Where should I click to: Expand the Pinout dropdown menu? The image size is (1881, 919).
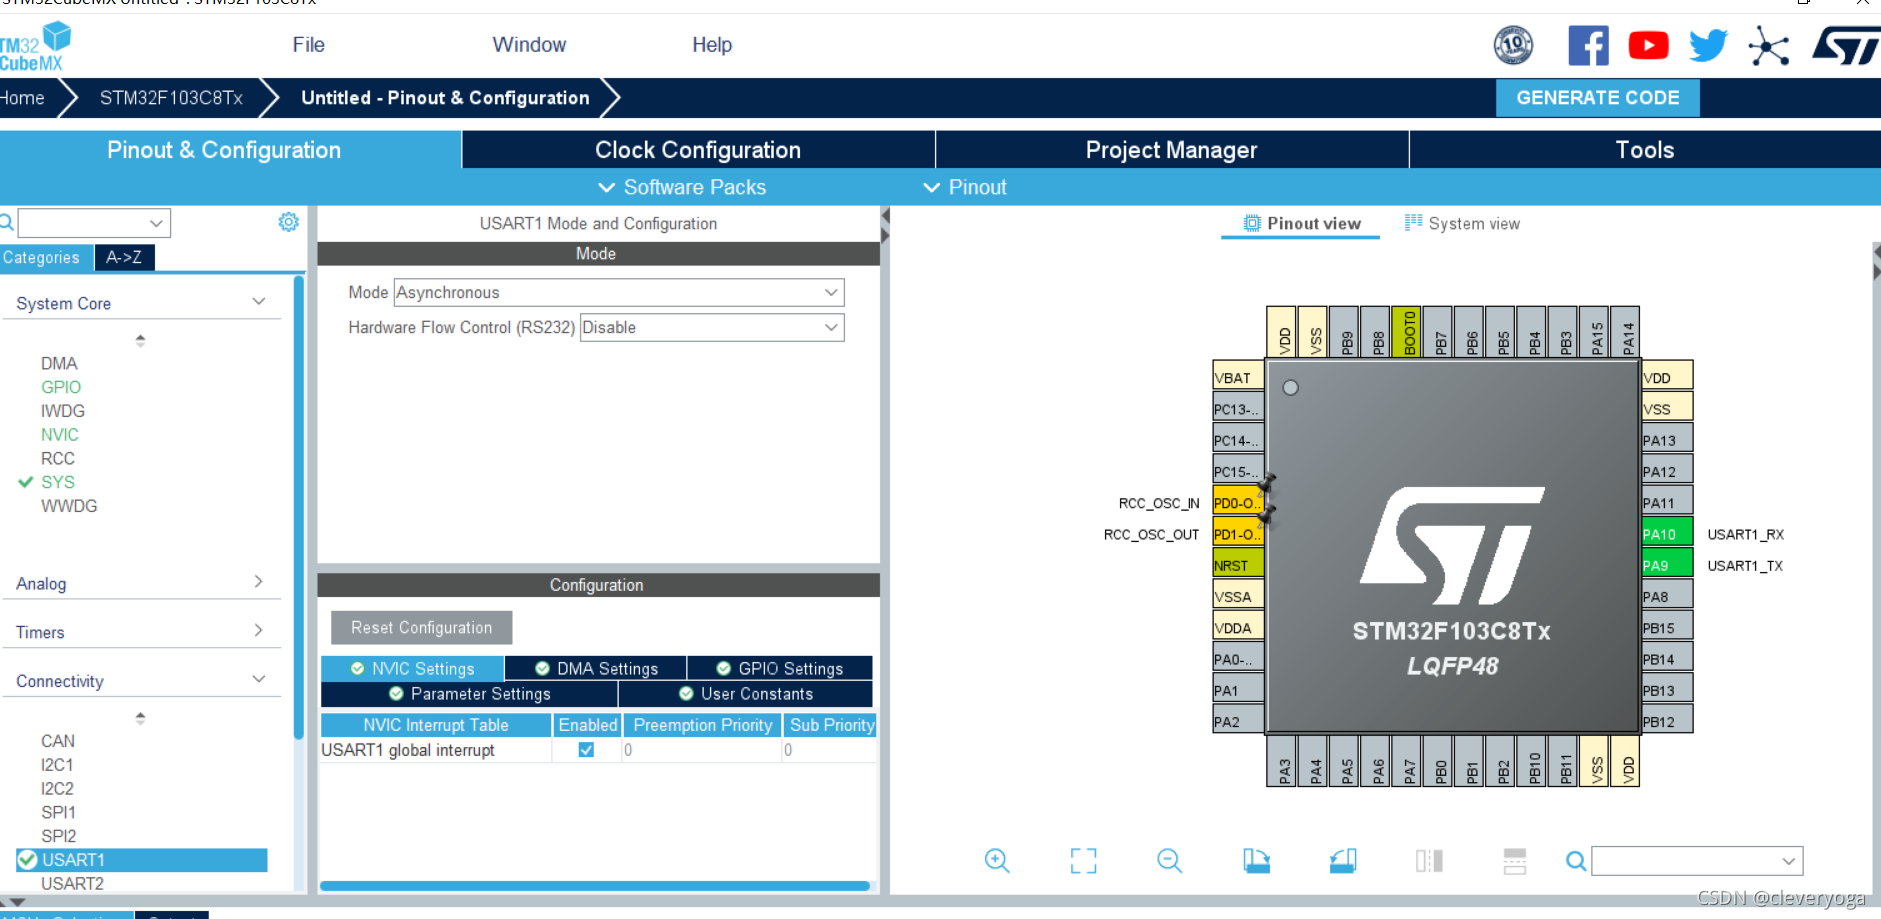coord(964,187)
